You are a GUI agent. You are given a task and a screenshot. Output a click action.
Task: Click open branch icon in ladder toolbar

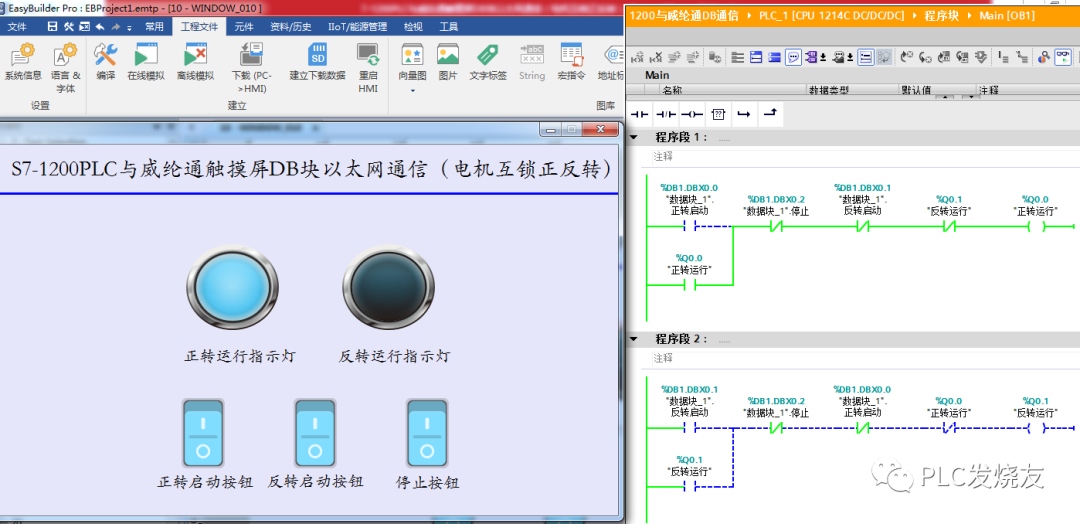tap(742, 114)
